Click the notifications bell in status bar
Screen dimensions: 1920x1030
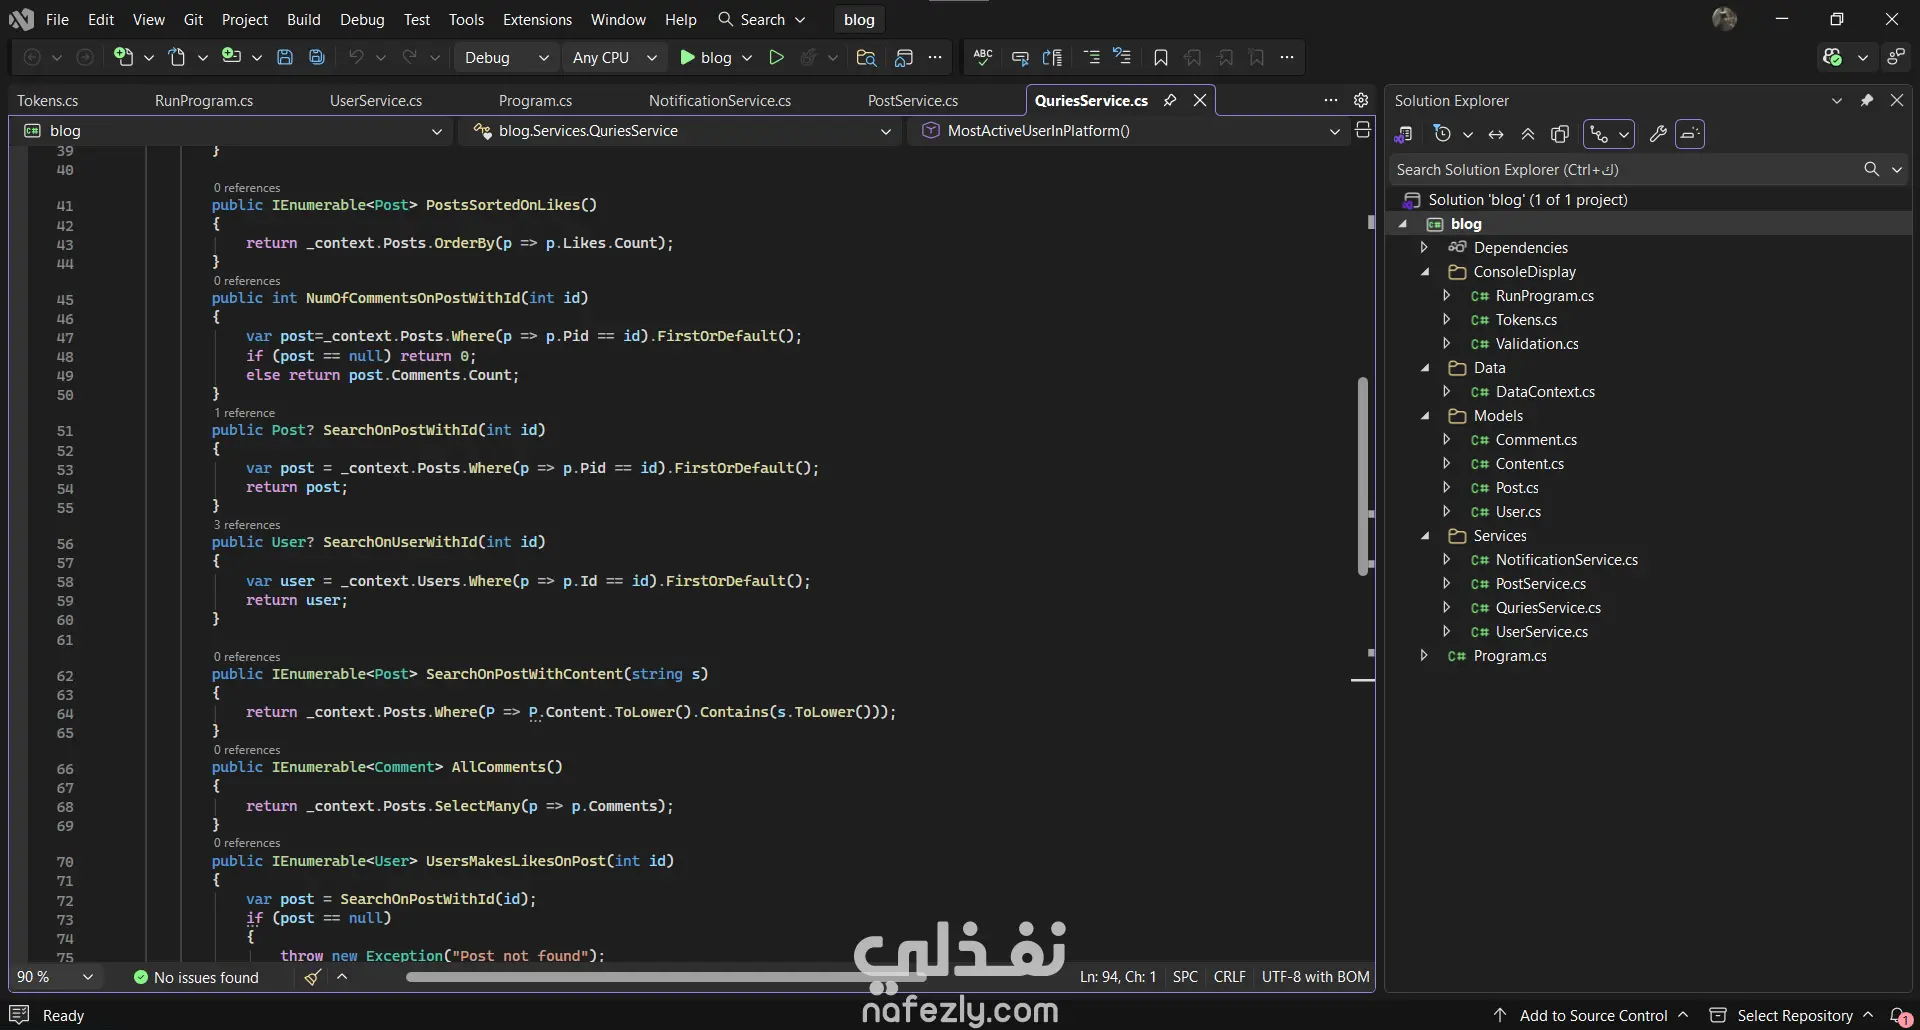point(1898,1015)
